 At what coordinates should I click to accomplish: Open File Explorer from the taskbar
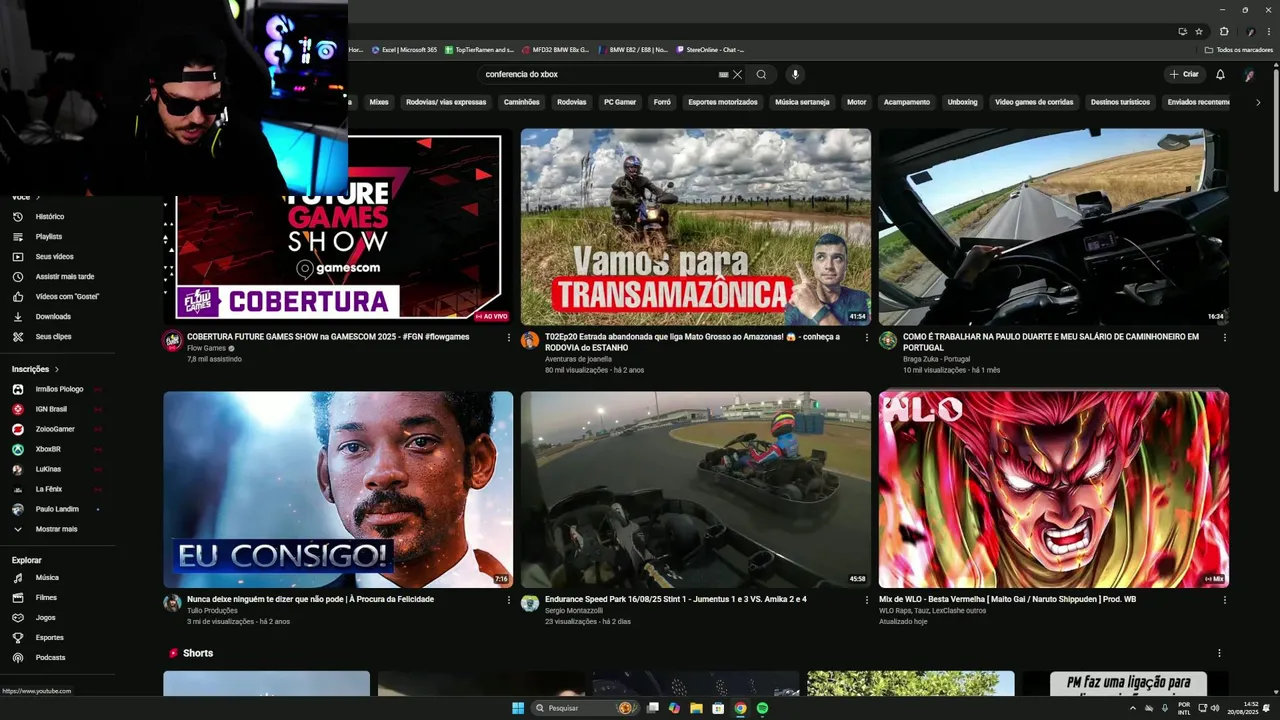[696, 708]
